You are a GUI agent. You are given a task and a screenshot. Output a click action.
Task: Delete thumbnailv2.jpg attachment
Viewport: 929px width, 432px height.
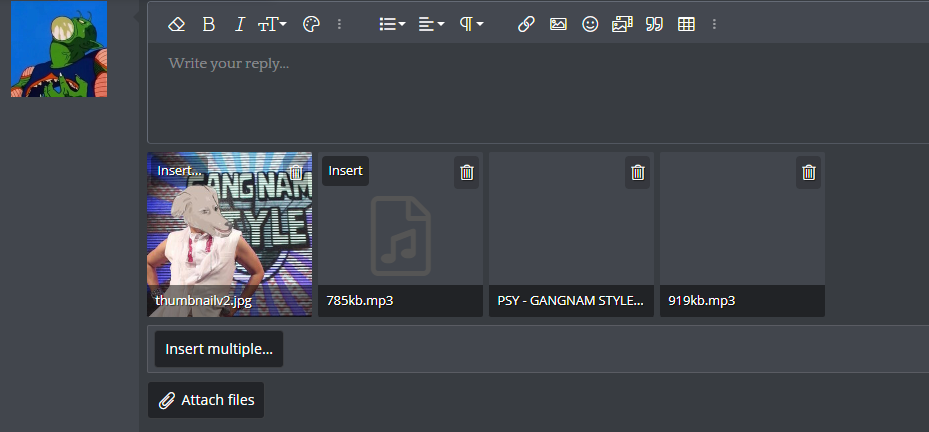click(x=296, y=172)
